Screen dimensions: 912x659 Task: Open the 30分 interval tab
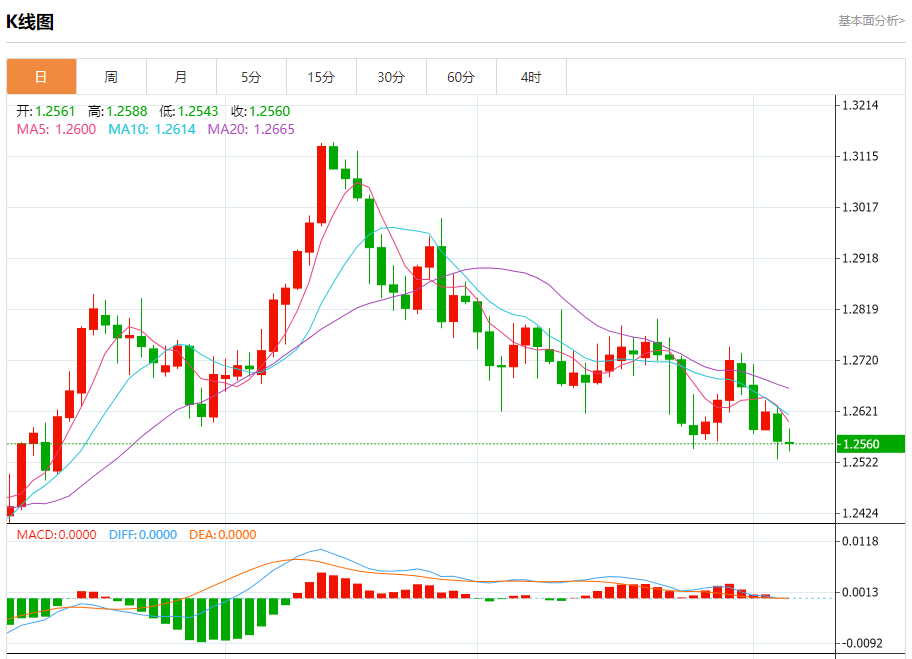pos(391,76)
